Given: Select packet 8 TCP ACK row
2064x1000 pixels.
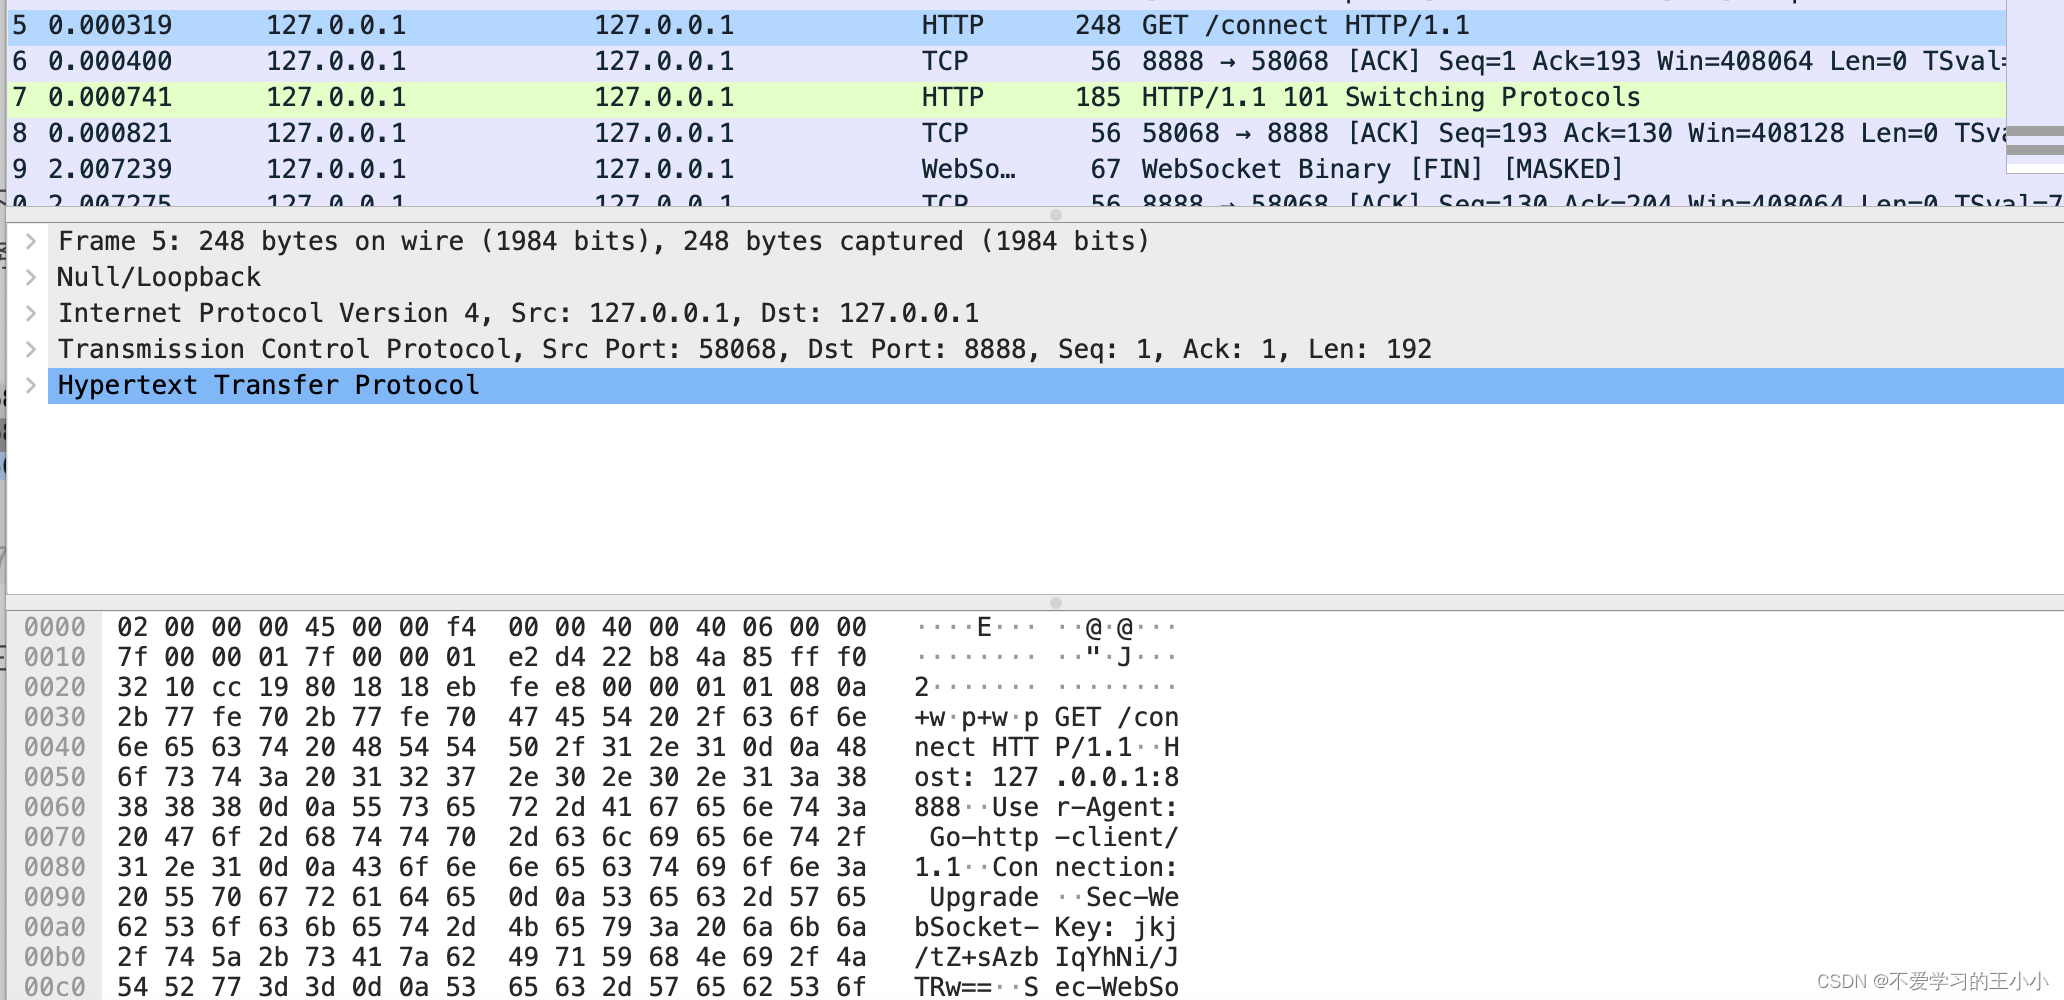Looking at the screenshot, I should [1006, 134].
